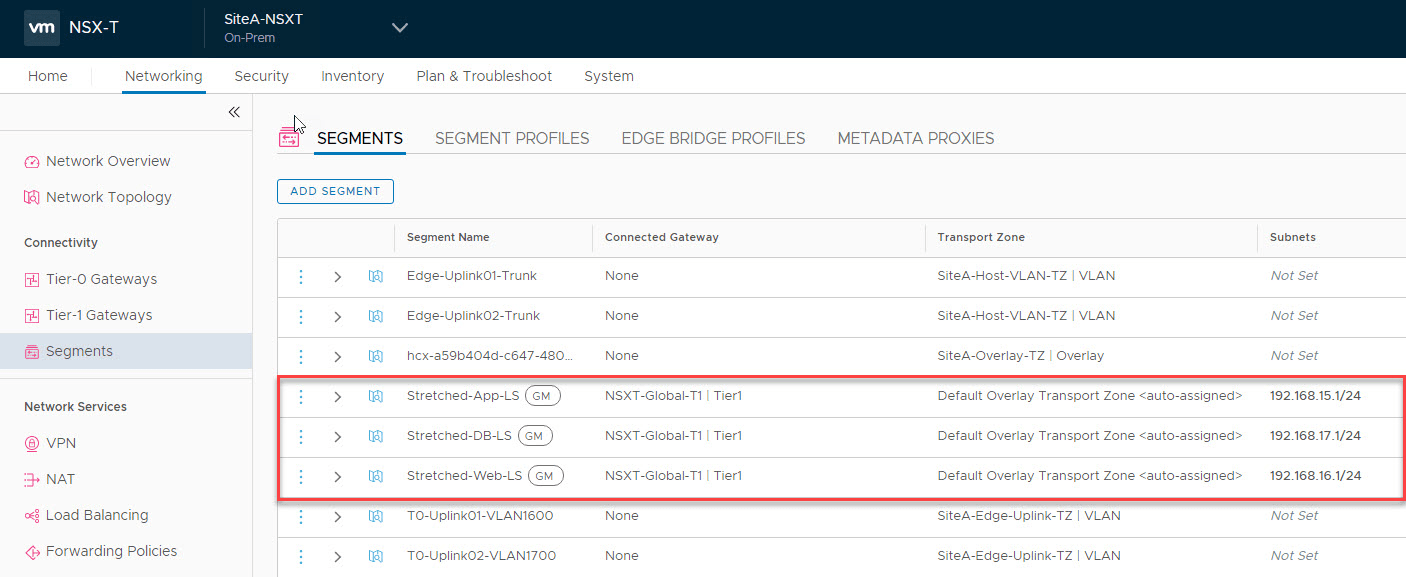Click the Segments sidebar icon
The width and height of the screenshot is (1406, 577).
(32, 352)
